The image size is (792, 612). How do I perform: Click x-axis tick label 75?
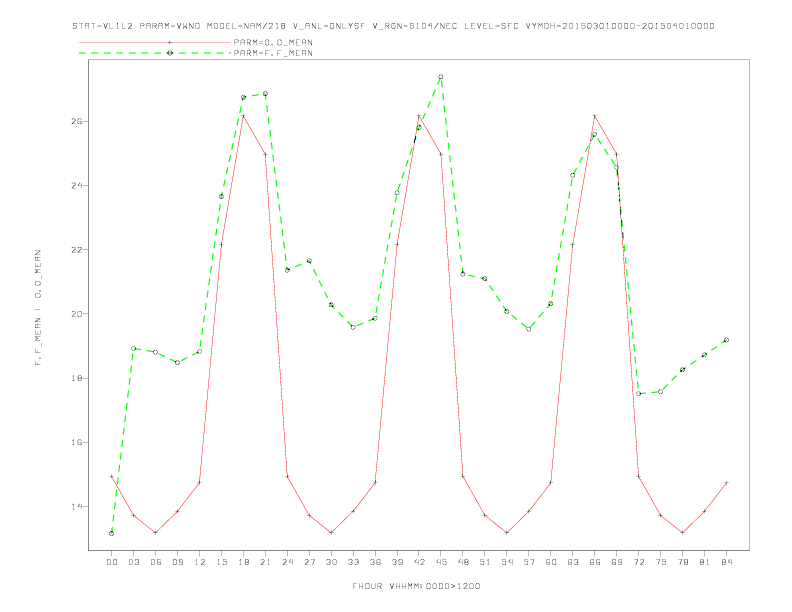661,562
